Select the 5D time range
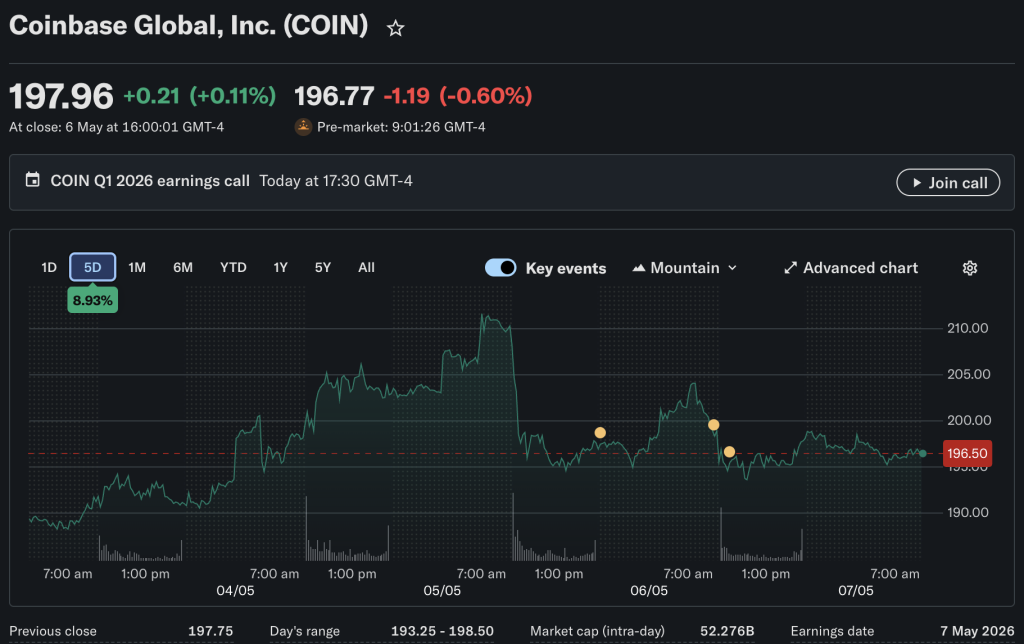The width and height of the screenshot is (1024, 644). click(x=93, y=267)
